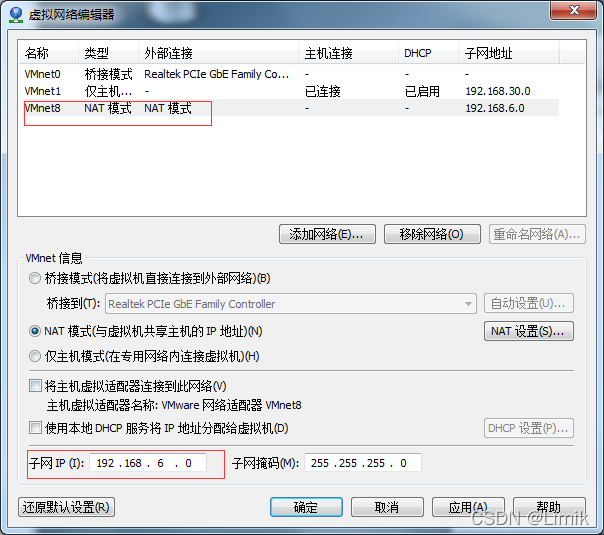The height and width of the screenshot is (535, 604).
Task: Click the 192.168.30.0 subnet address cell
Action: pyautogui.click(x=498, y=91)
